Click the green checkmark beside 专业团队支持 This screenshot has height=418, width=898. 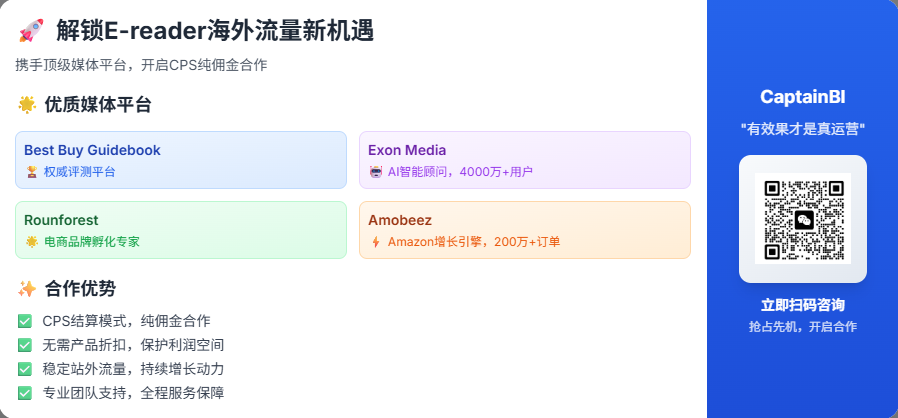click(25, 393)
